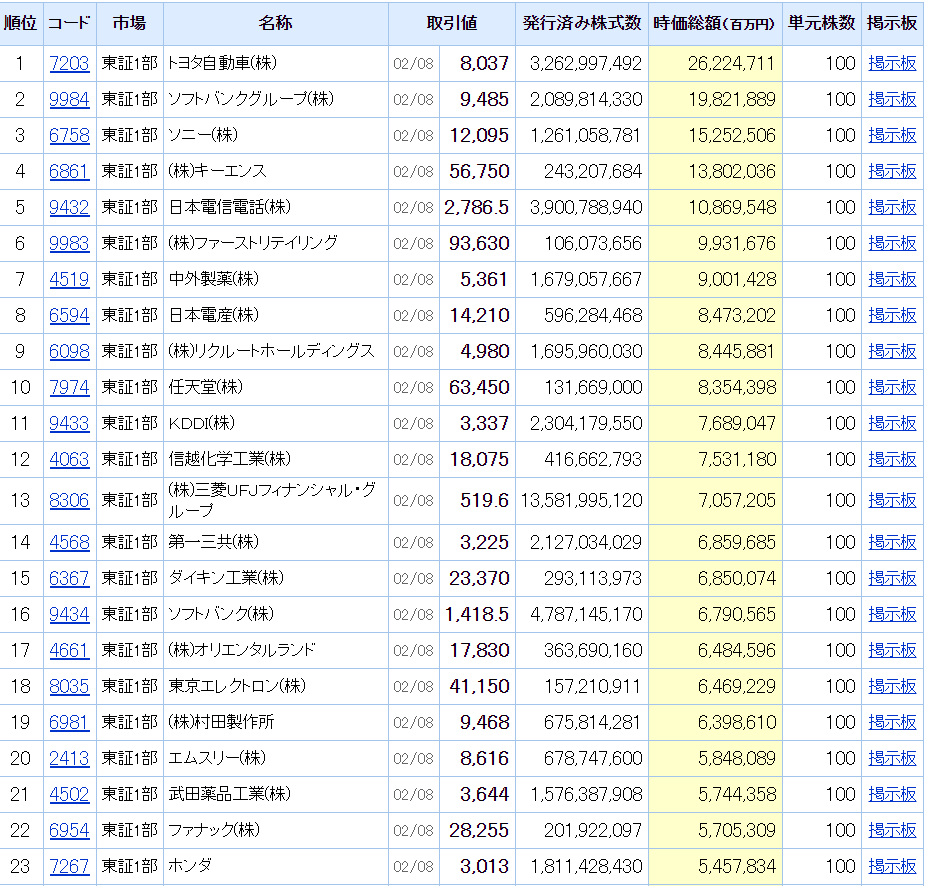The image size is (925, 886).
Task: Open 掲示板 link in ソニー row
Action: (892, 135)
